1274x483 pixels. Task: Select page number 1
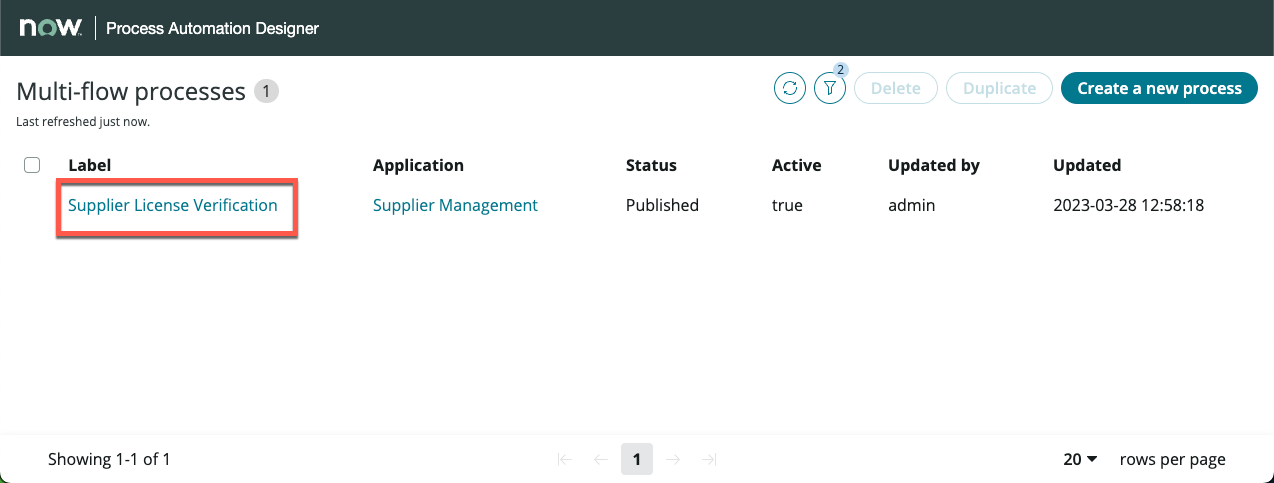637,460
